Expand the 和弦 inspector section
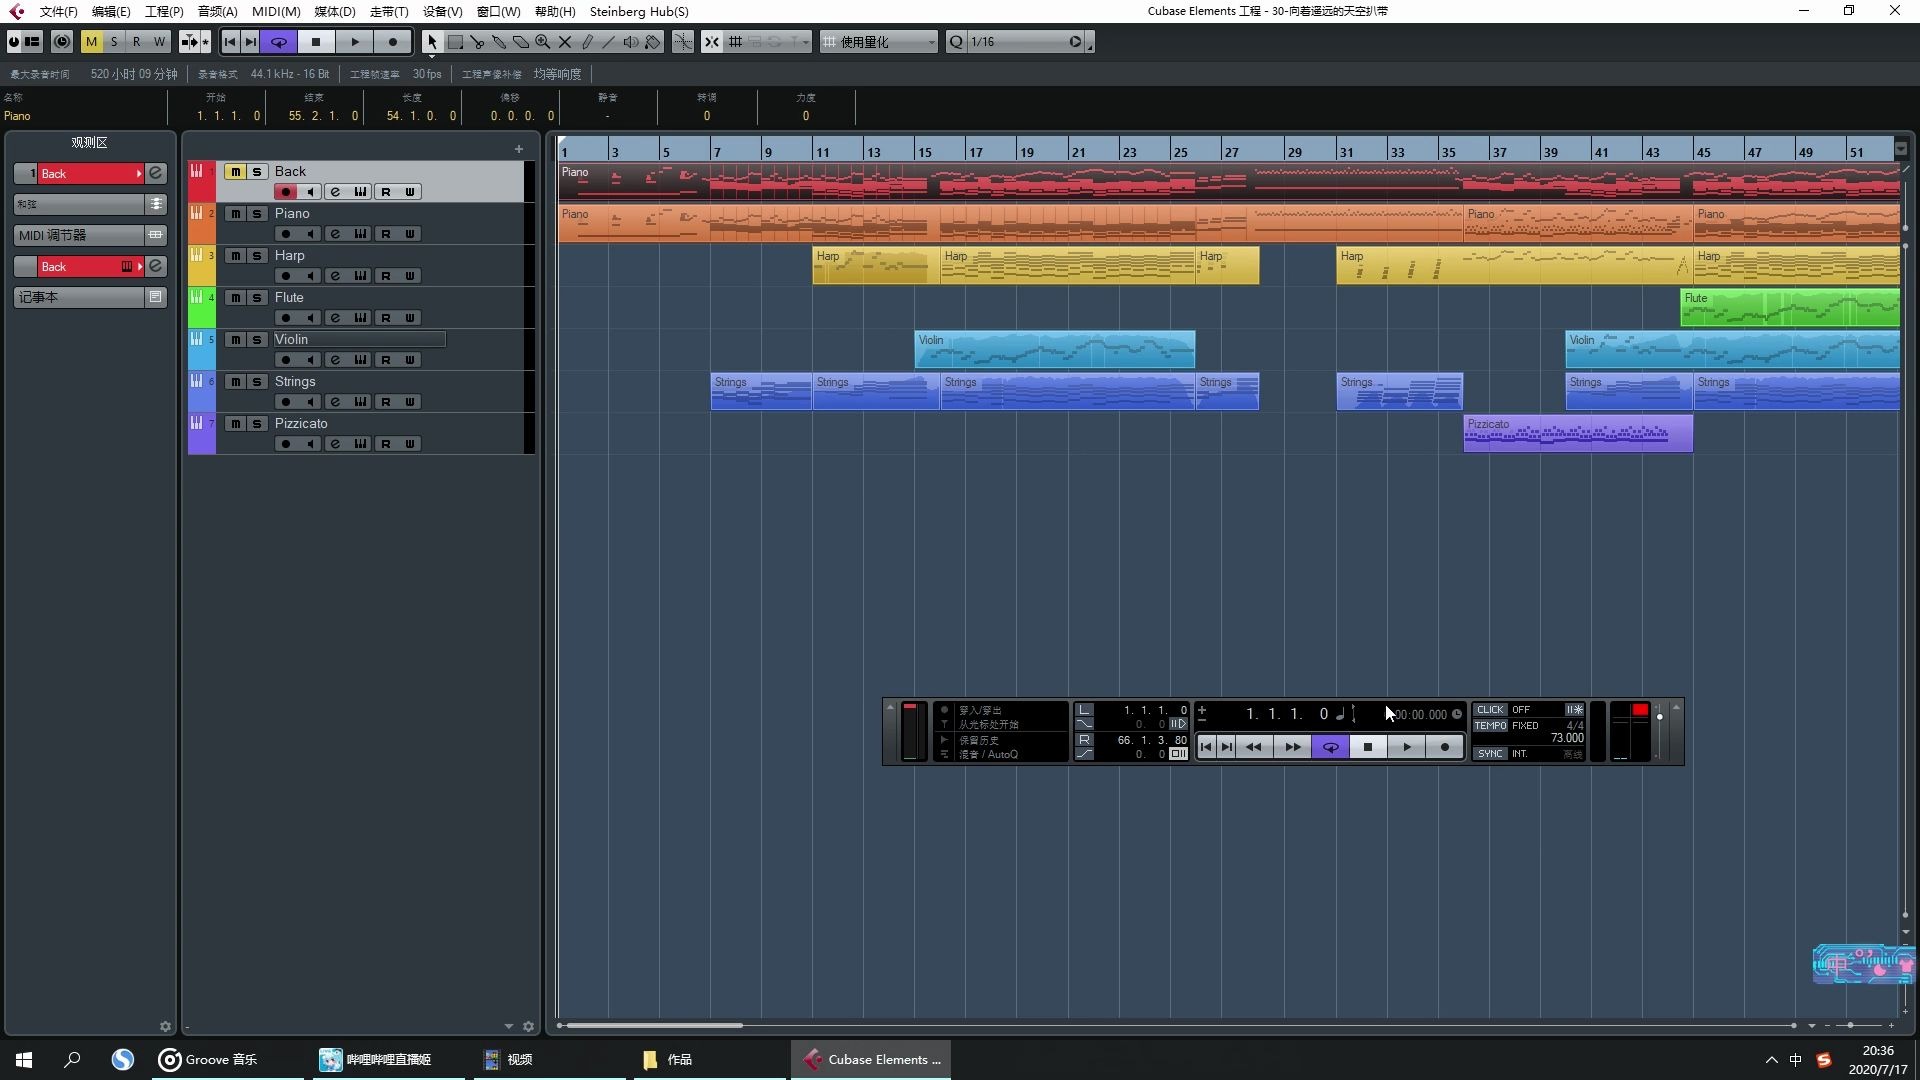Screen dimensions: 1920x1080 coord(90,204)
